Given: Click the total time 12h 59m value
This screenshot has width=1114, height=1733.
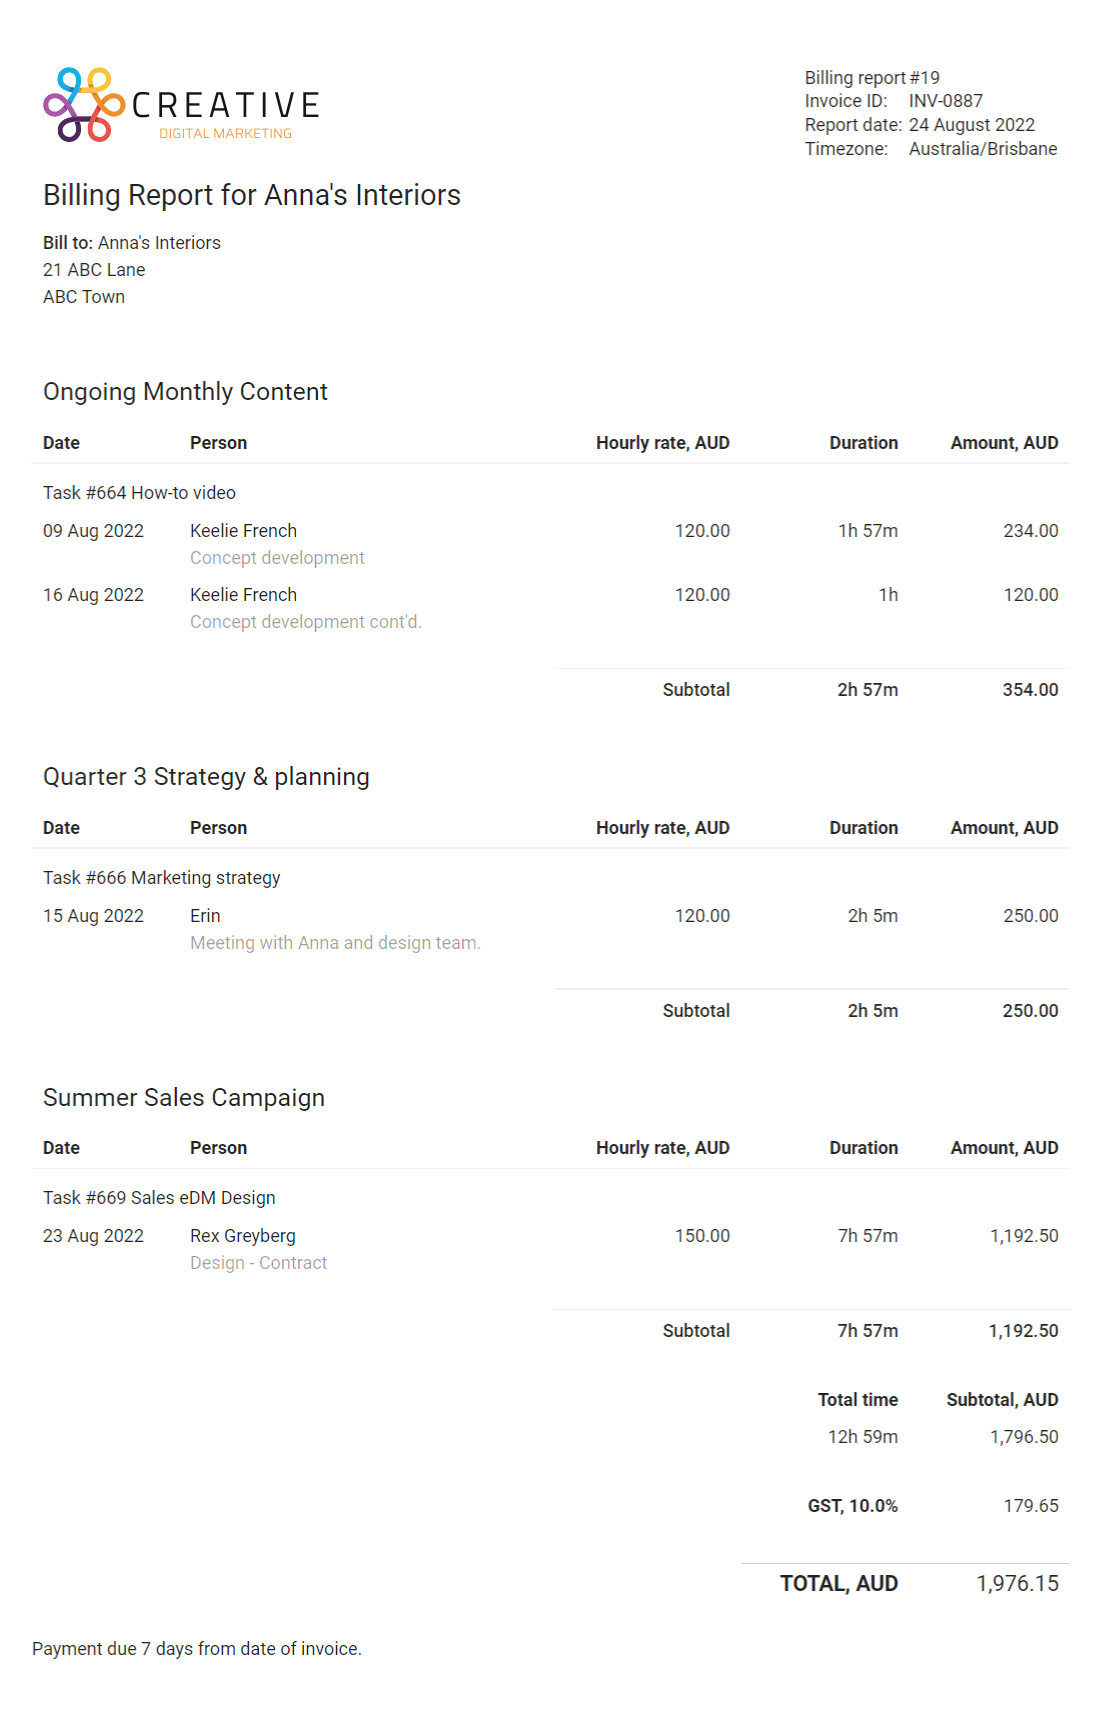Looking at the screenshot, I should 862,1437.
